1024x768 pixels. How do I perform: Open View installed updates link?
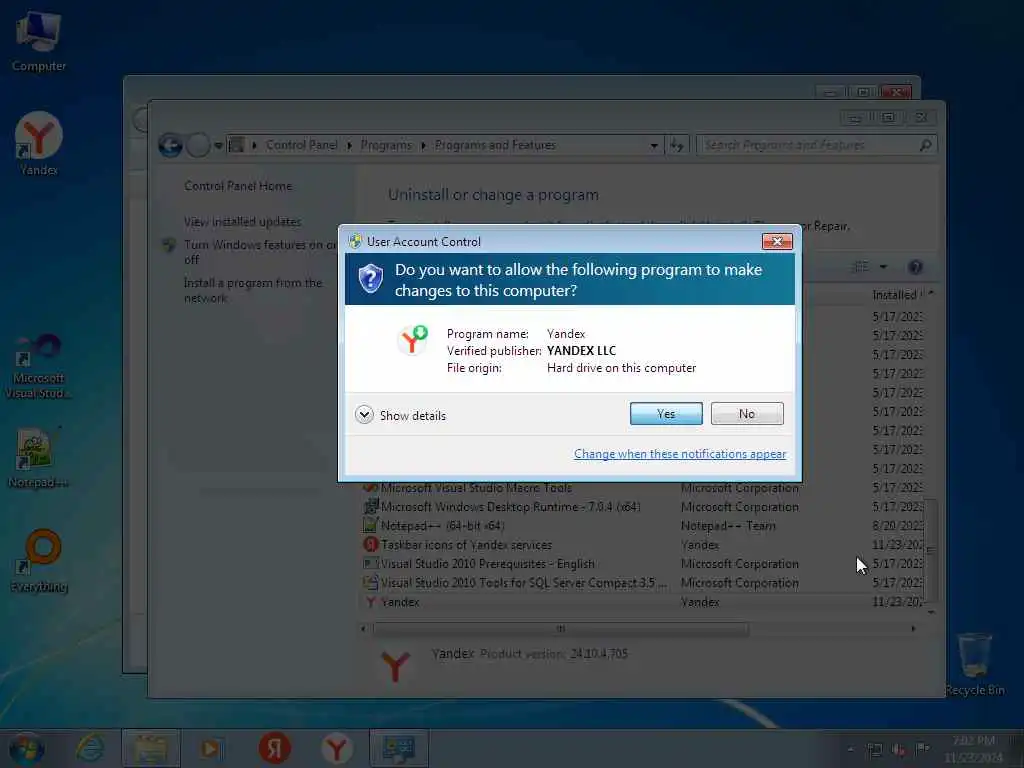click(x=242, y=222)
